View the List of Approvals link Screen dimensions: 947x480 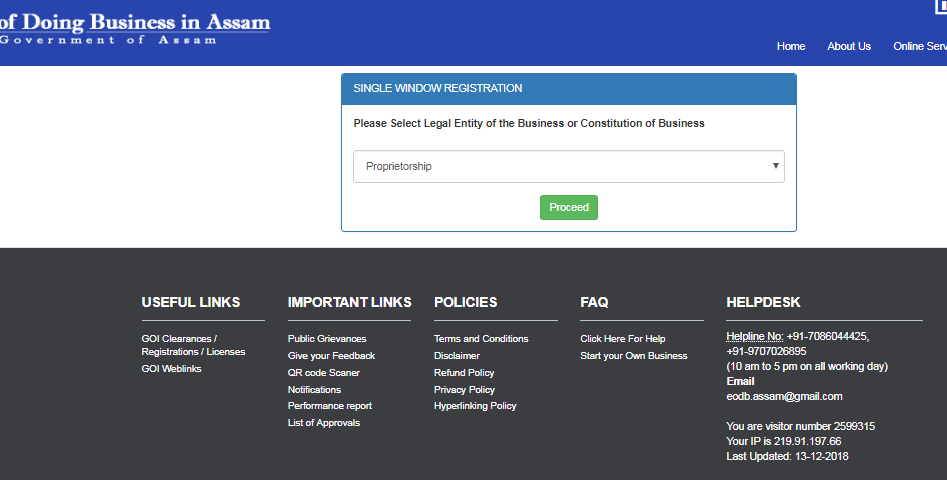click(x=323, y=423)
